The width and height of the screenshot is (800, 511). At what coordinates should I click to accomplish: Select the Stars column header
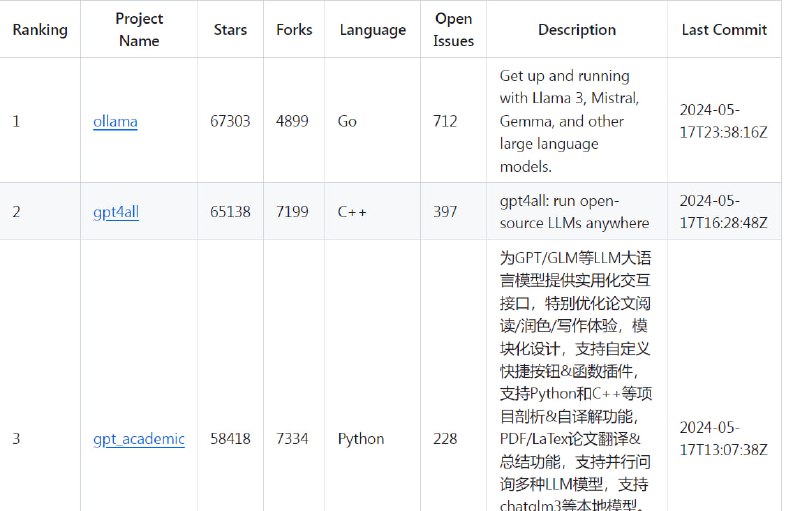tap(230, 30)
